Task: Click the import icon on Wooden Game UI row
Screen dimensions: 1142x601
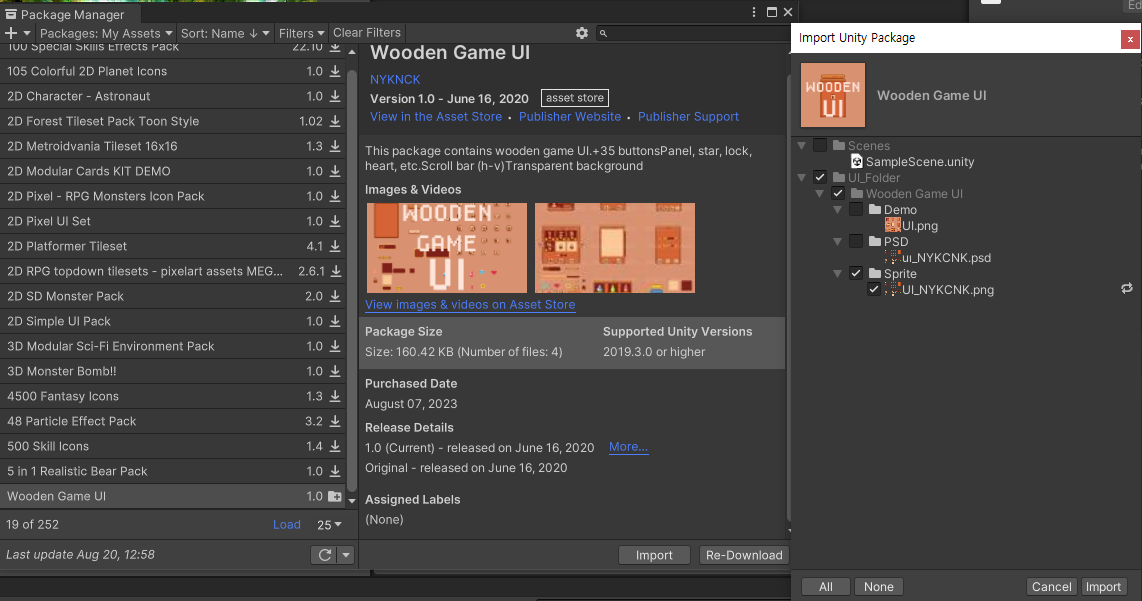Action: (335, 496)
